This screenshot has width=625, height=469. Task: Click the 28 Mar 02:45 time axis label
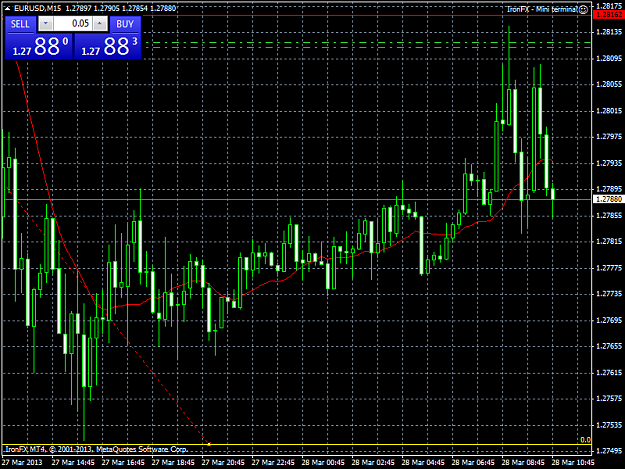coord(373,463)
